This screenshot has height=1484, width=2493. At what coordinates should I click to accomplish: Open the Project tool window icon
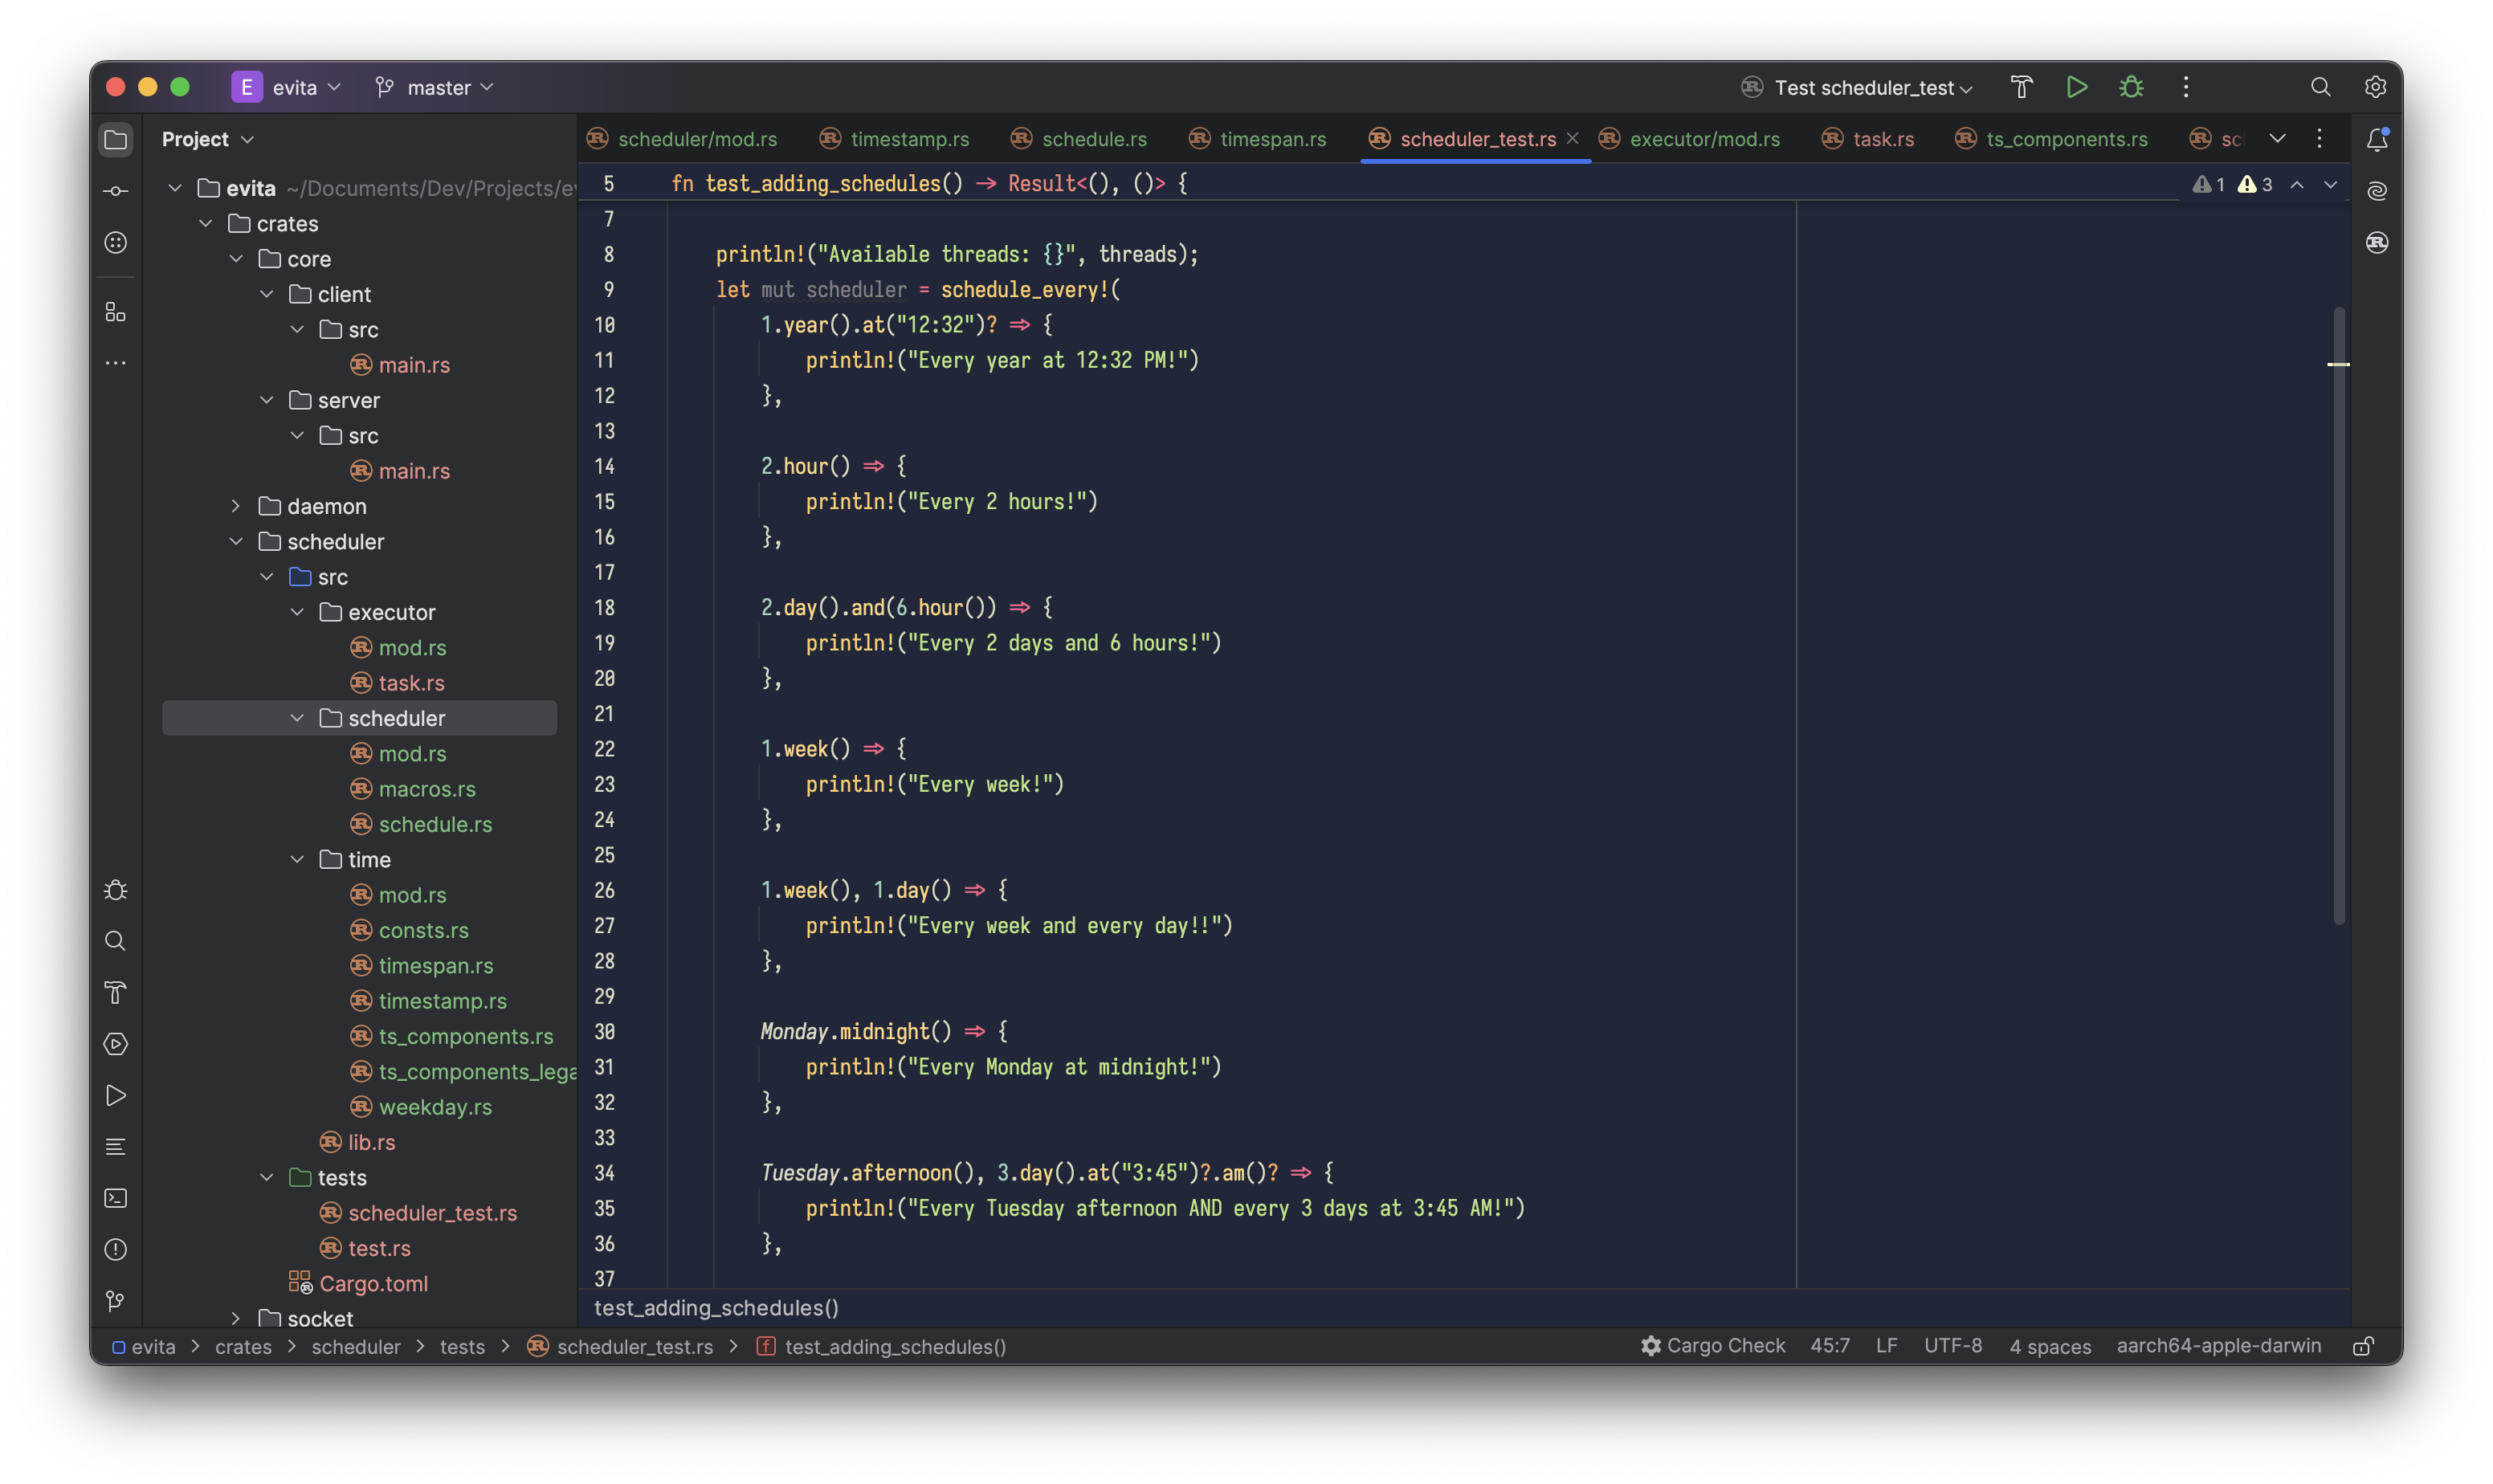point(116,139)
